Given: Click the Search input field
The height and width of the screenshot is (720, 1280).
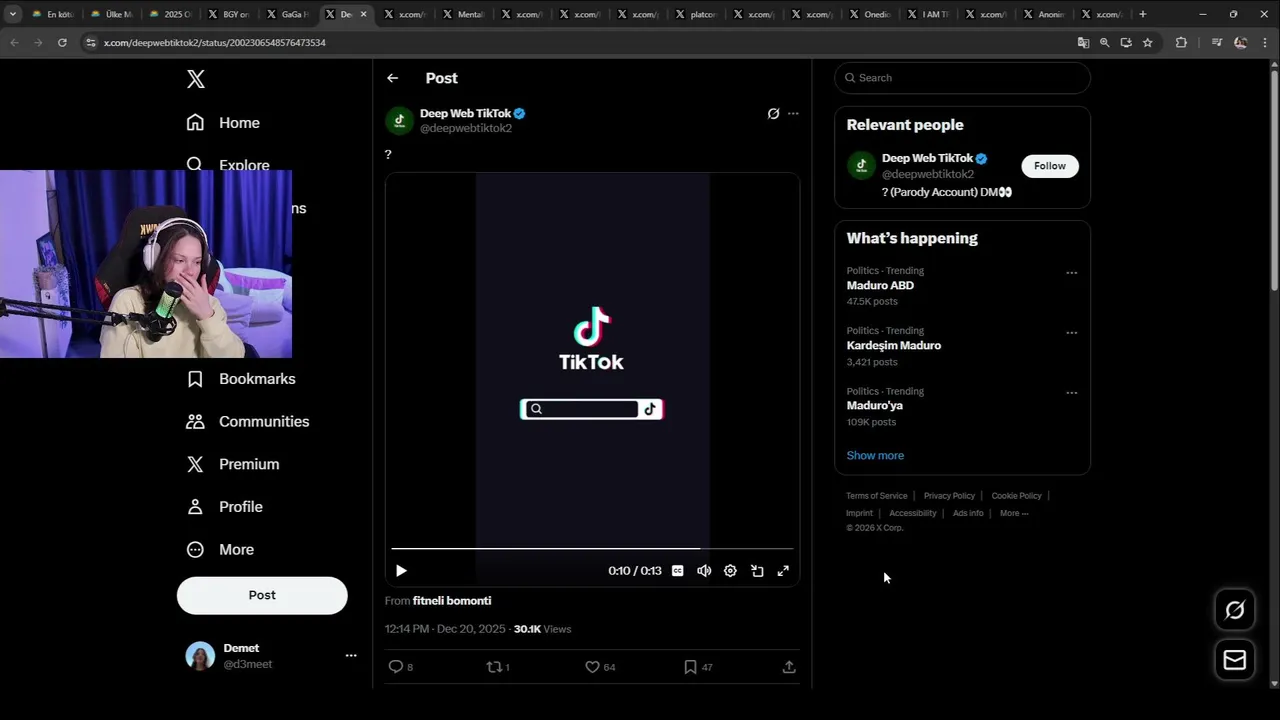Looking at the screenshot, I should pyautogui.click(x=962, y=78).
